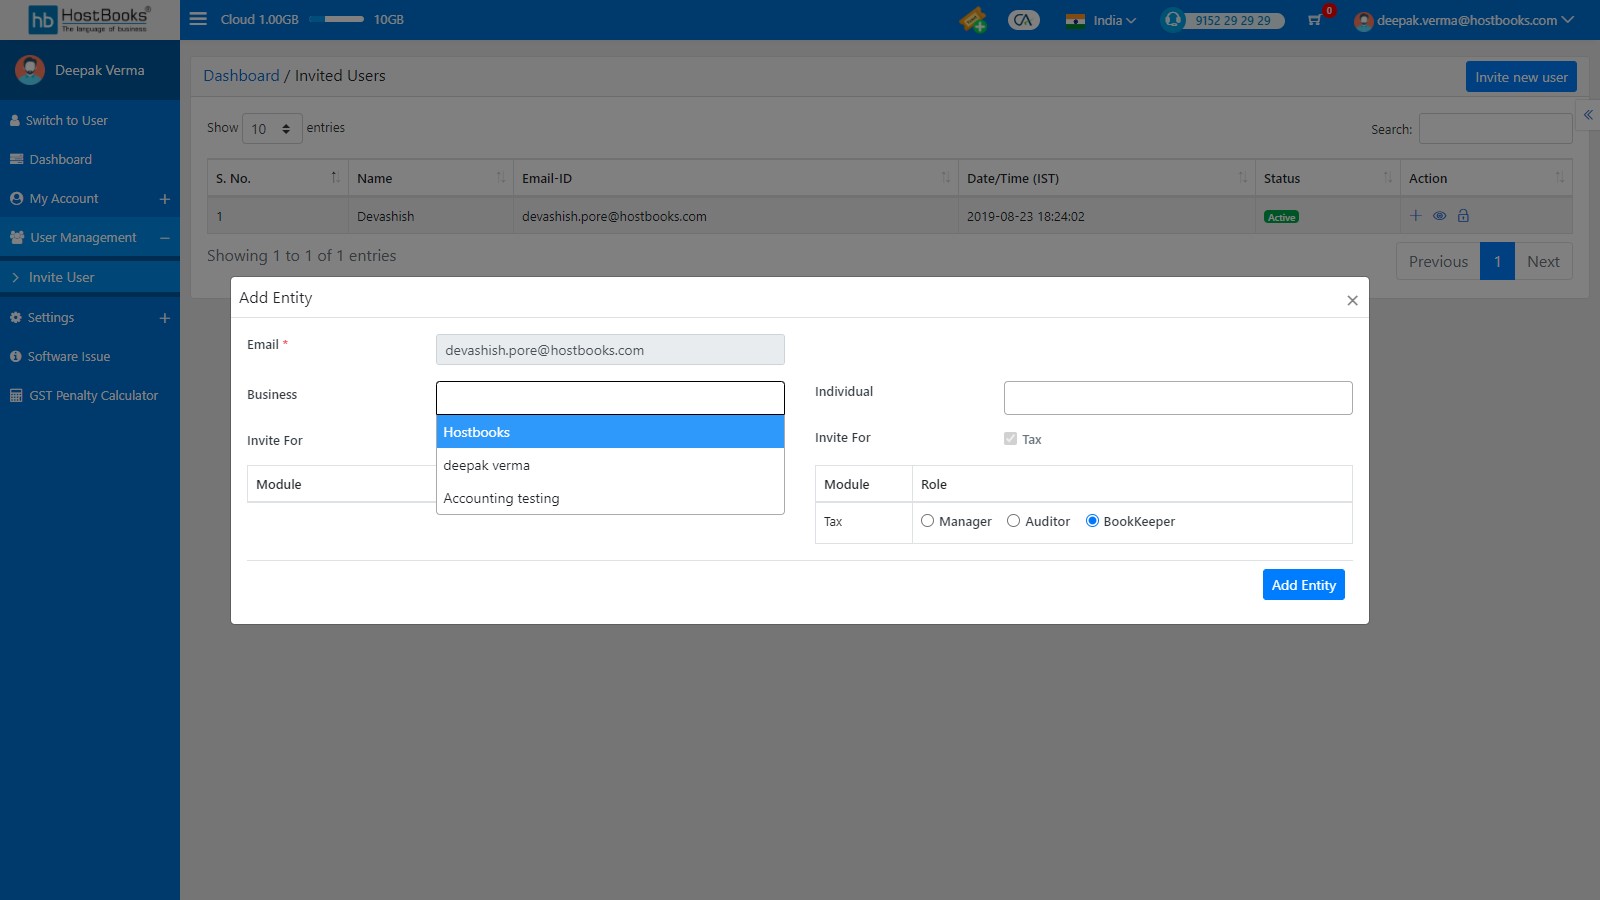Expand My Account plus sign
Viewport: 1600px width, 900px height.
[x=165, y=199]
